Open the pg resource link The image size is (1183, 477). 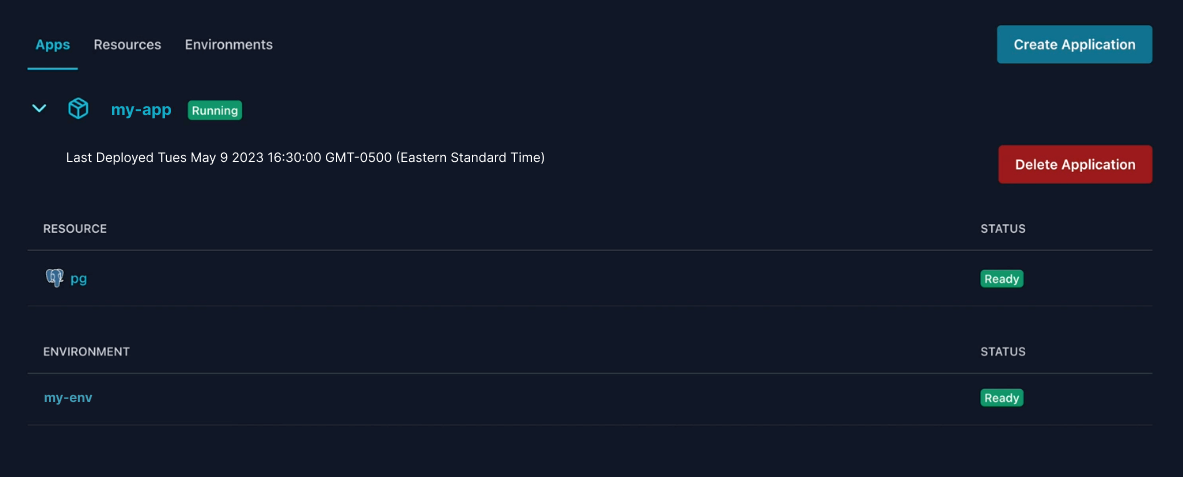click(78, 279)
